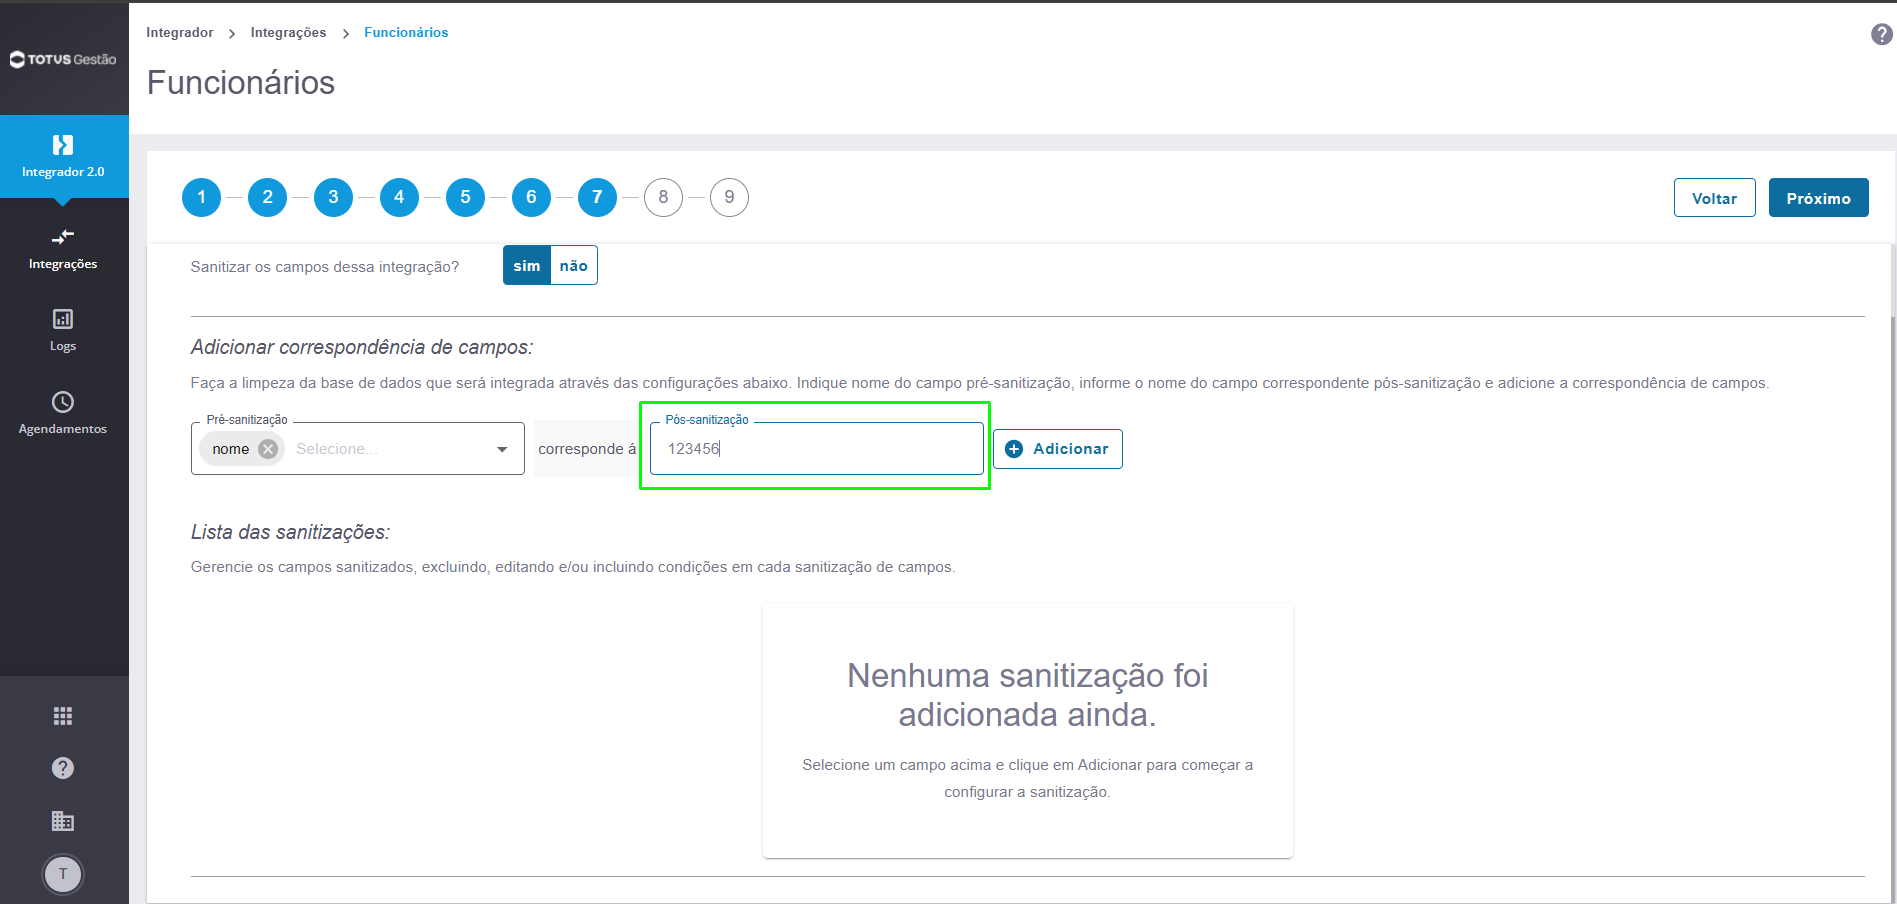
Task: Click the sidebar help question icon
Action: coord(63,768)
